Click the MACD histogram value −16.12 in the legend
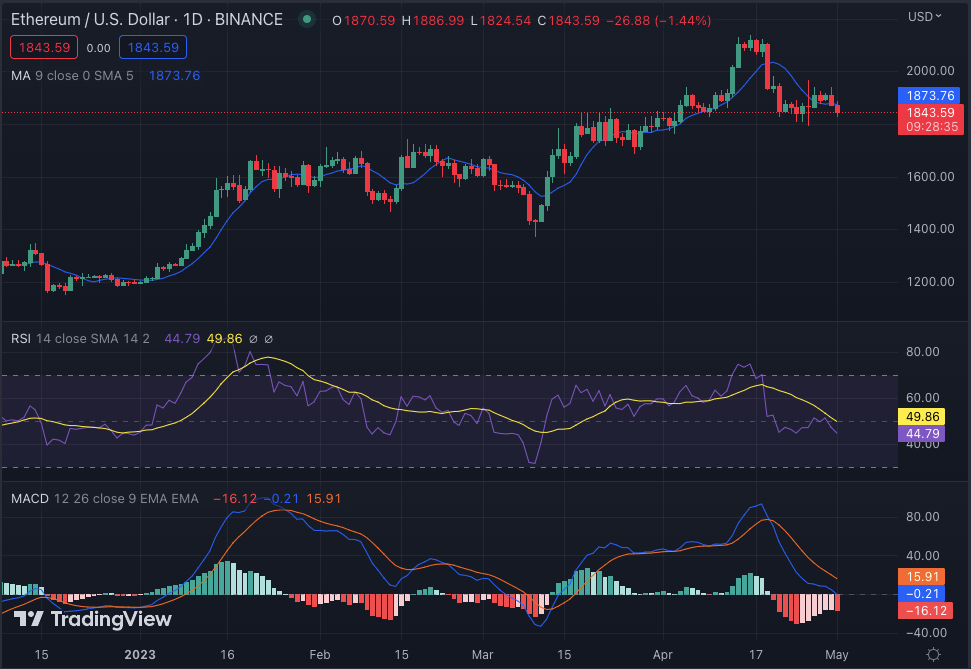971x669 pixels. point(235,499)
